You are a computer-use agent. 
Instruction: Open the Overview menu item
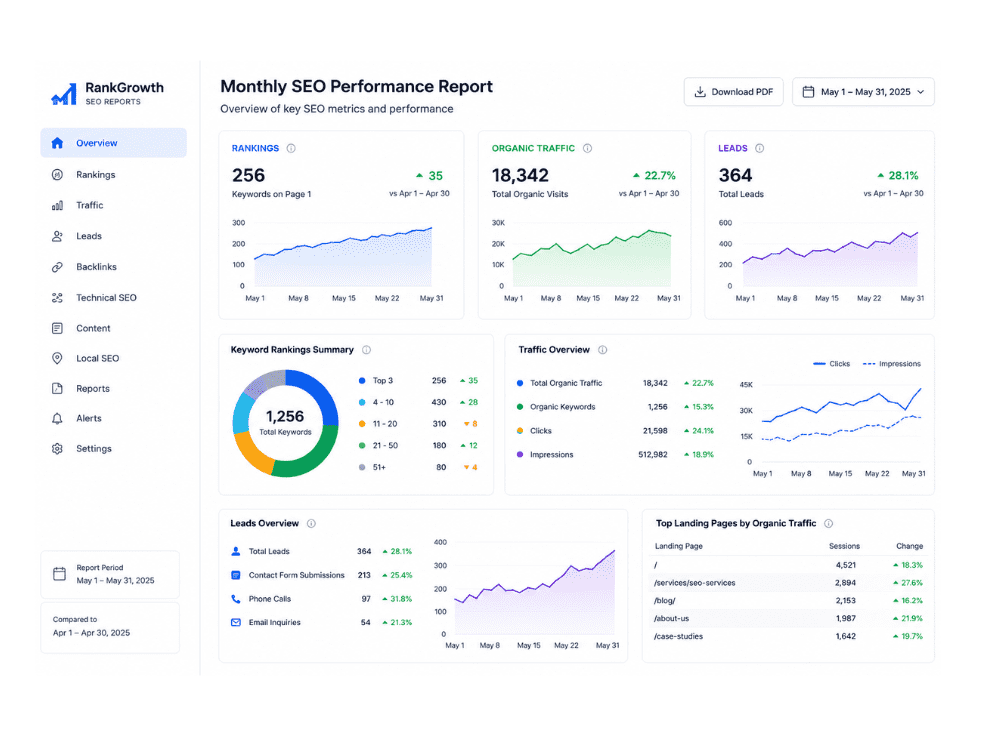114,143
